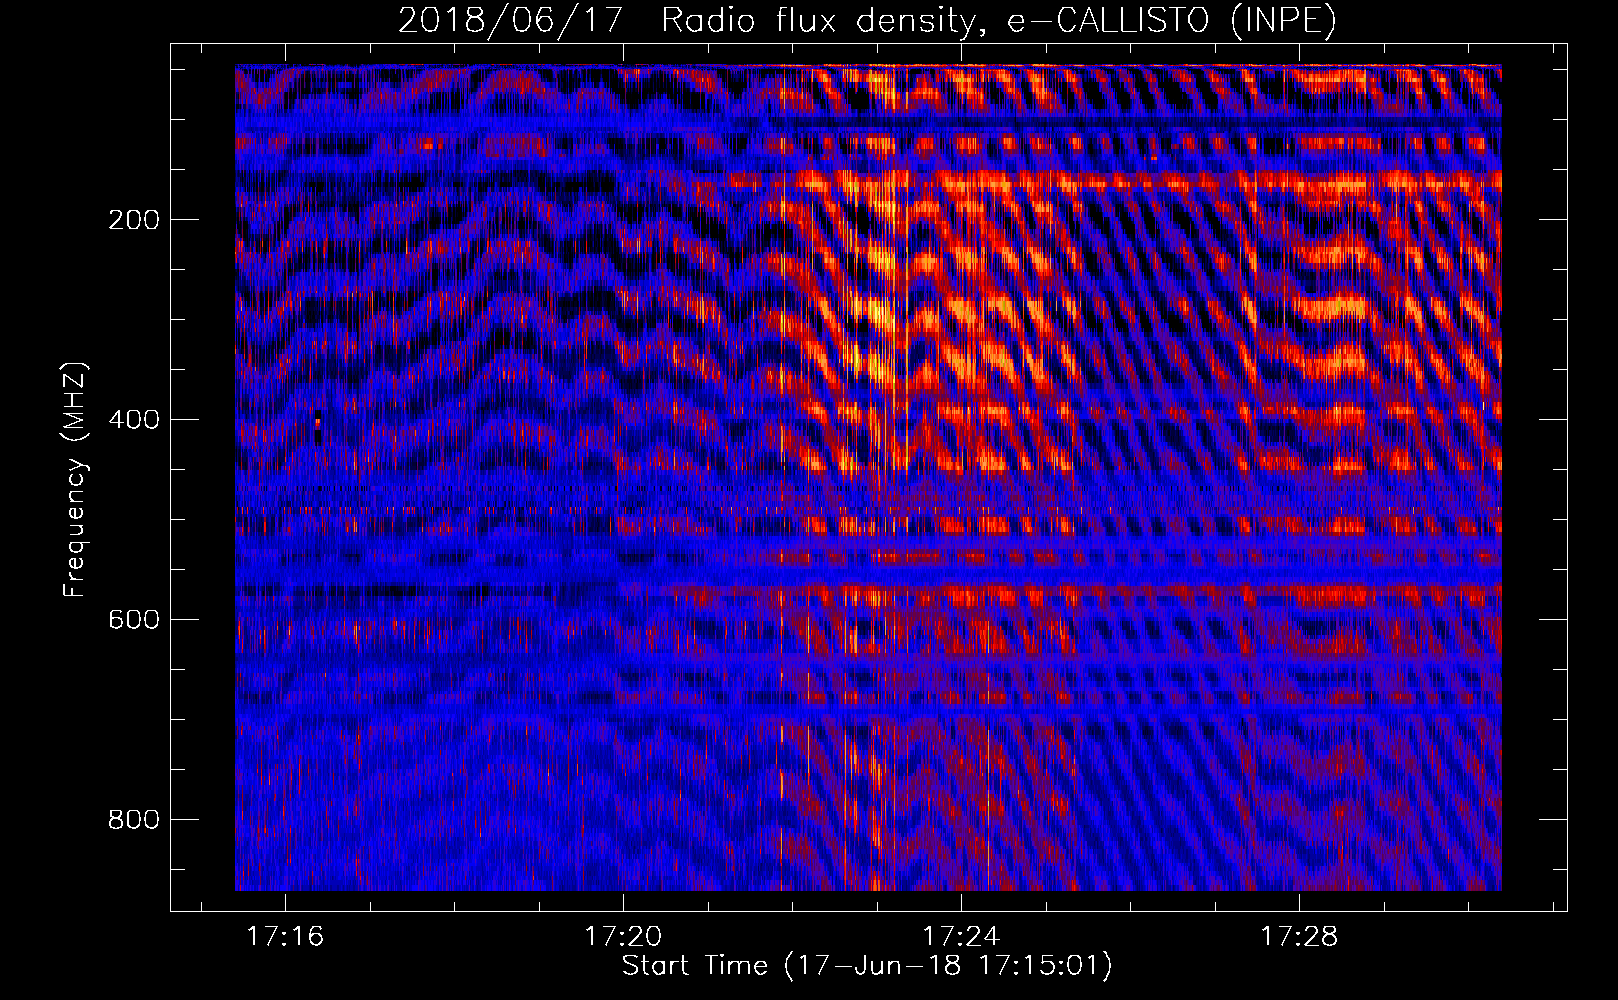Click the 17:20 time tick label

point(623,937)
